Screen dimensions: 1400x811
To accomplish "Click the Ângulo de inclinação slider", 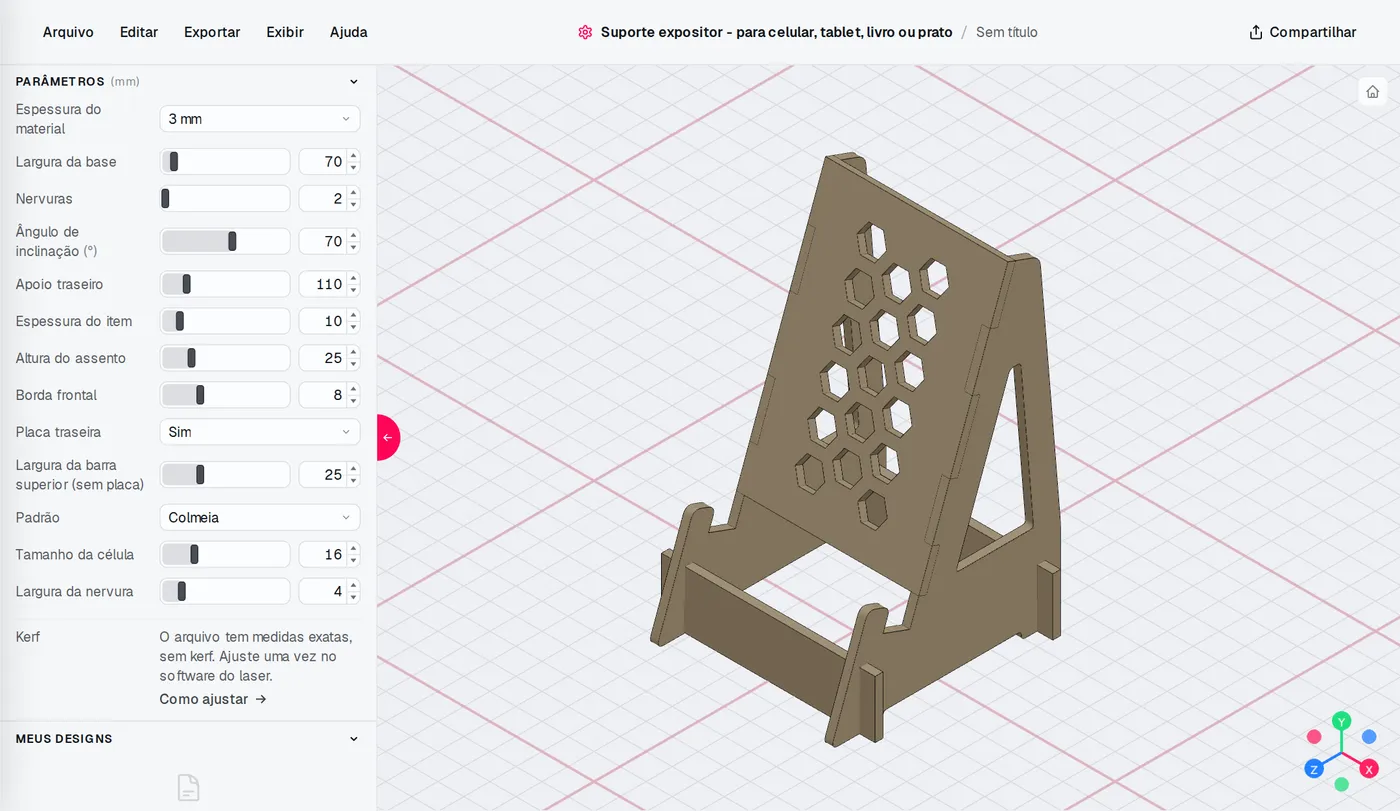I will point(225,241).
